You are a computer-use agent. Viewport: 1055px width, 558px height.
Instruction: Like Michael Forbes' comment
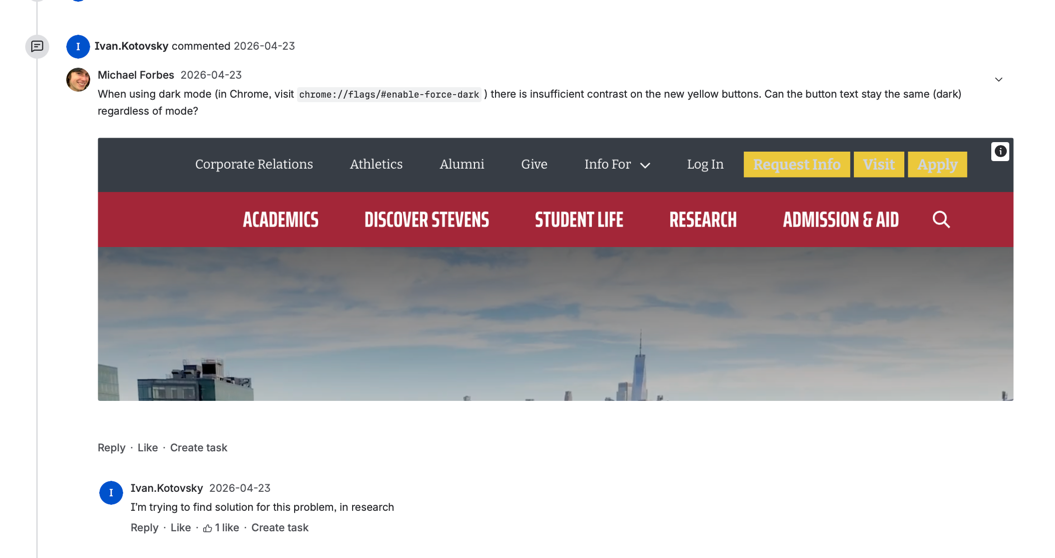pyautogui.click(x=147, y=448)
